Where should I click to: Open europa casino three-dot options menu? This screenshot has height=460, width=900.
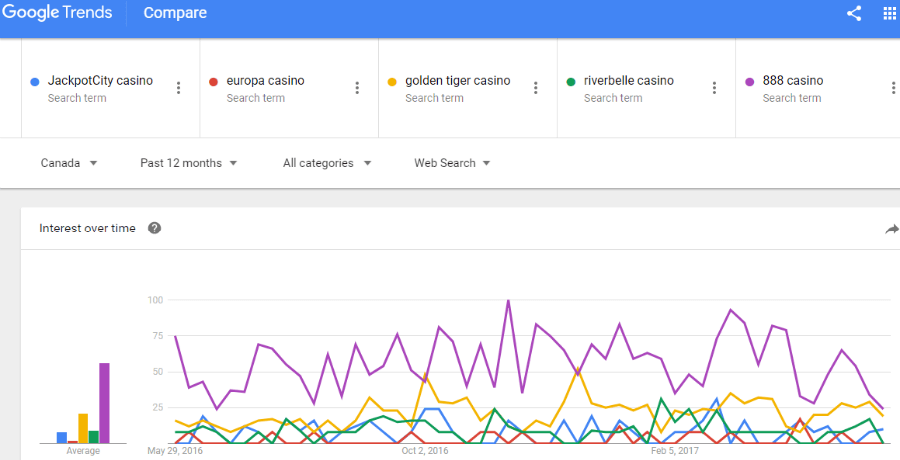(x=357, y=88)
